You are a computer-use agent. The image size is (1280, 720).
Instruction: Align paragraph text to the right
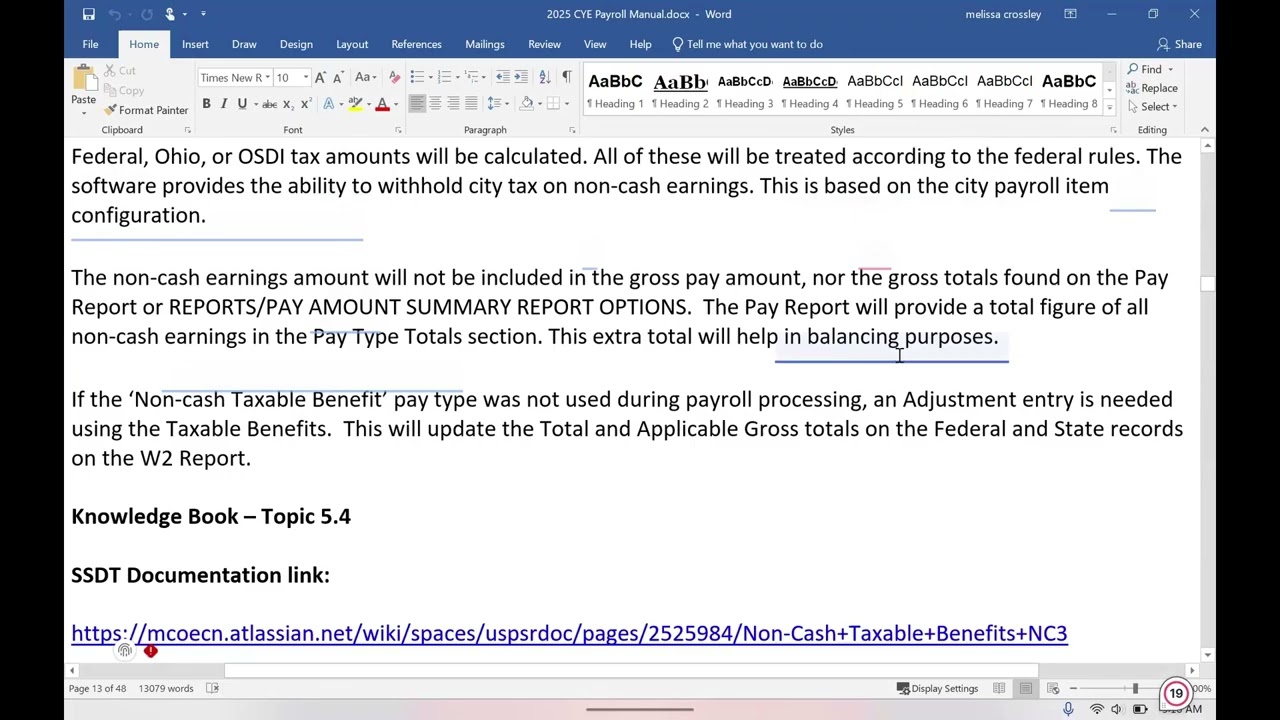coord(453,104)
